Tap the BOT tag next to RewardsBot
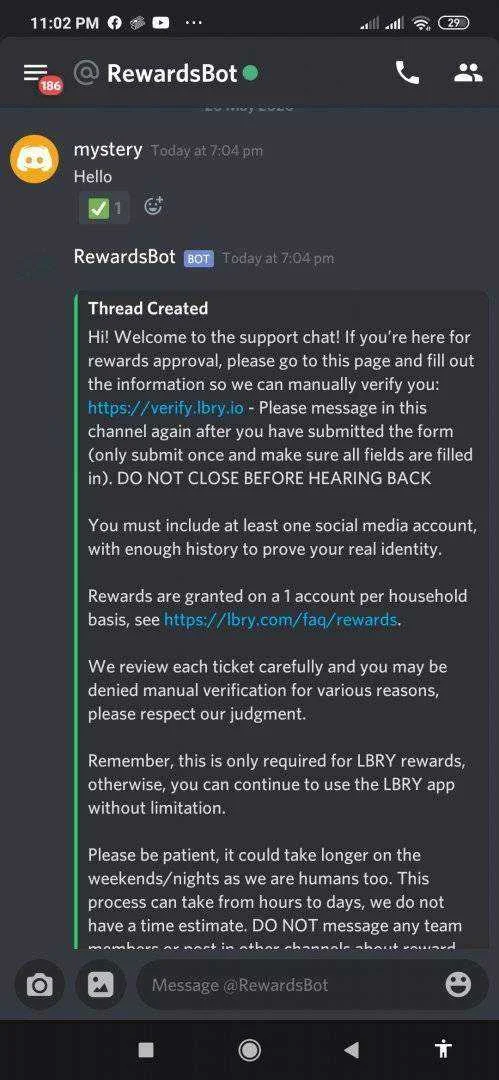 198,259
